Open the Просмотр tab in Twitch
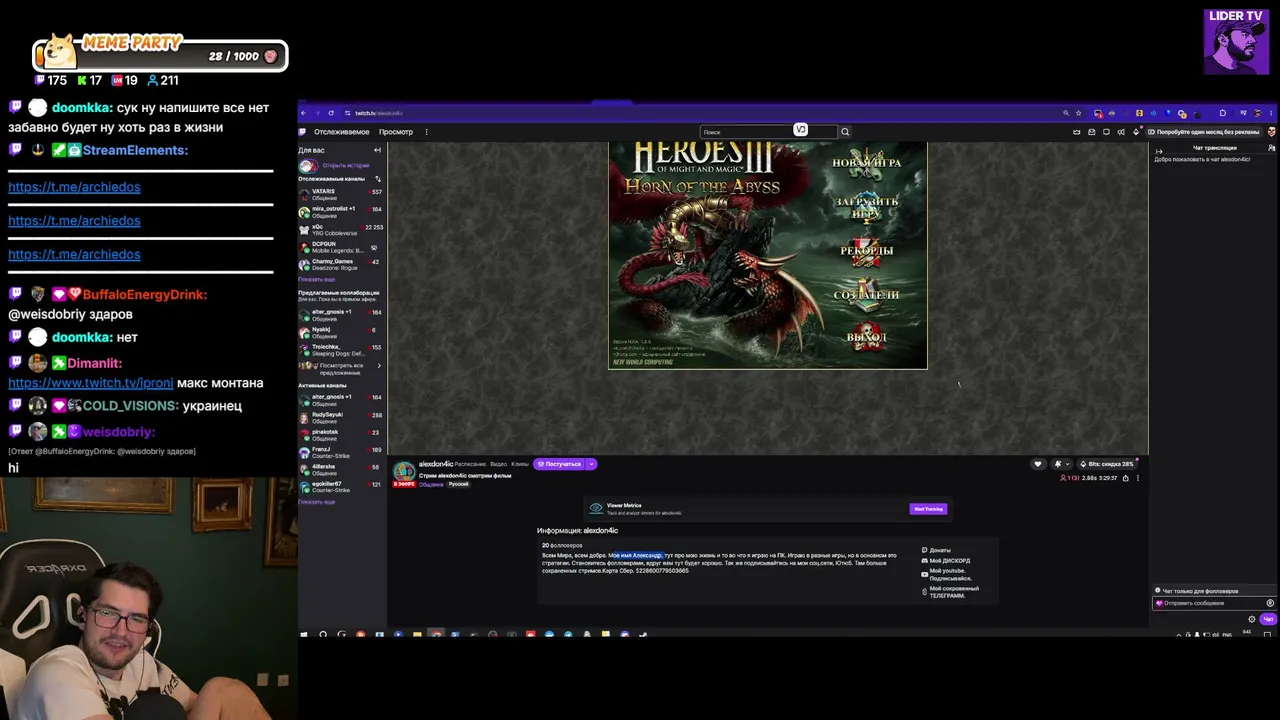 pyautogui.click(x=396, y=132)
